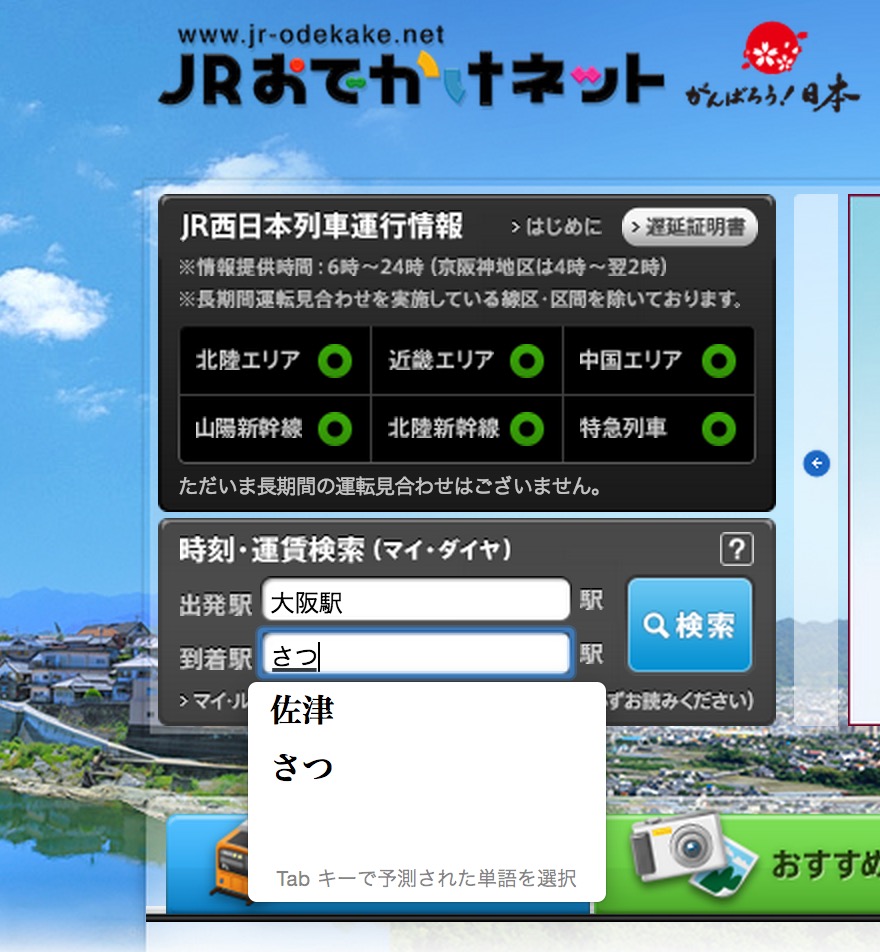Open 山陽新幹線 train status
The height and width of the screenshot is (952, 880).
coord(275,429)
